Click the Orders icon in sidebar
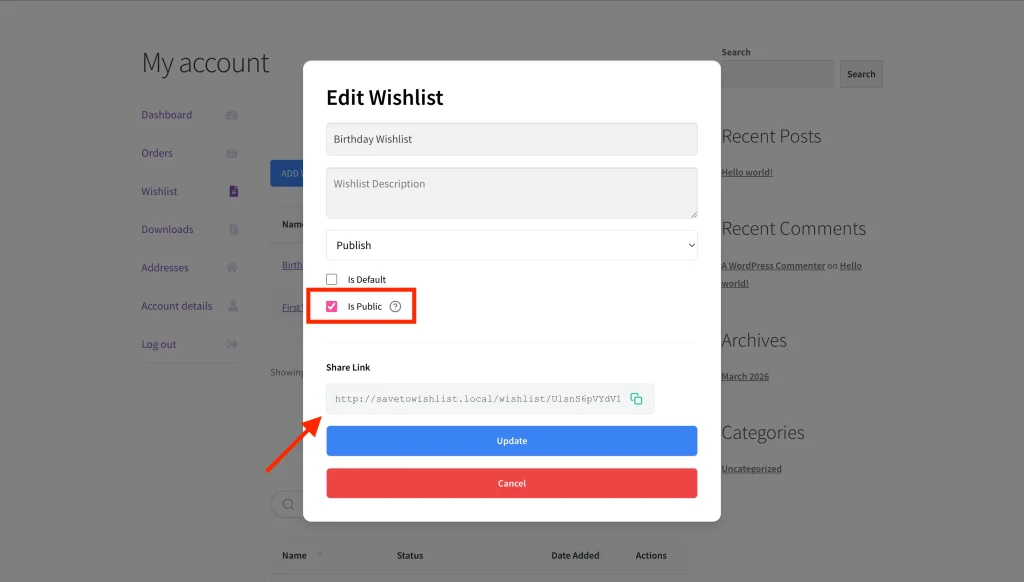Viewport: 1024px width, 582px height. click(231, 153)
